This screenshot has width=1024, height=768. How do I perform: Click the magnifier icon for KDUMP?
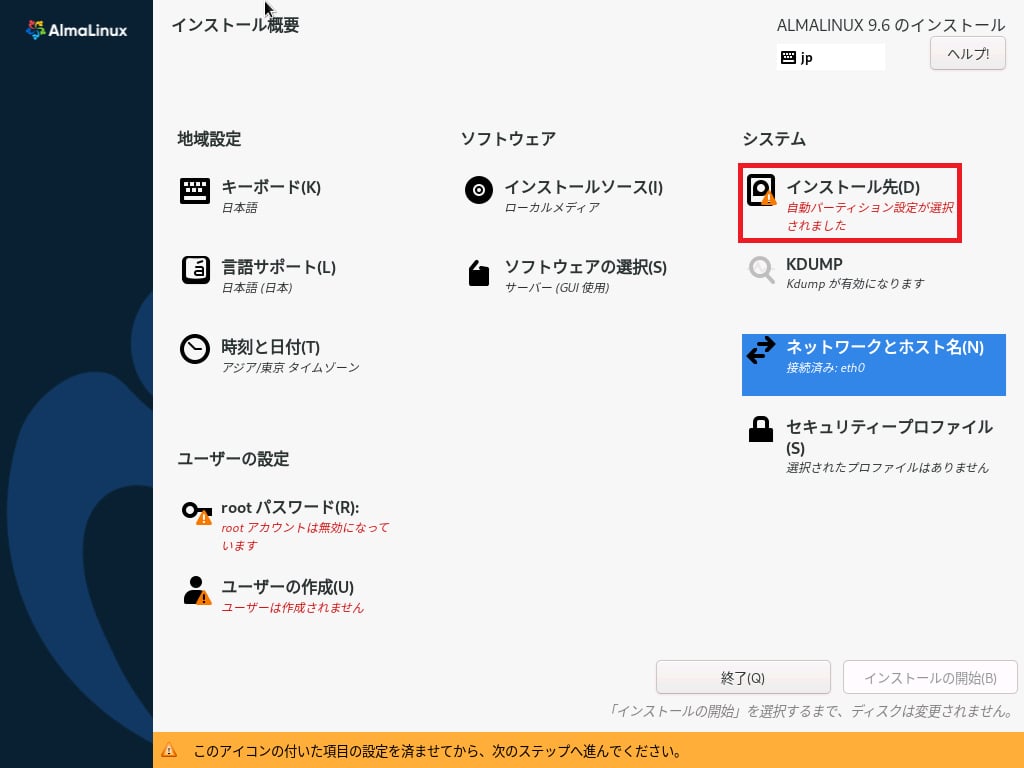click(x=762, y=270)
